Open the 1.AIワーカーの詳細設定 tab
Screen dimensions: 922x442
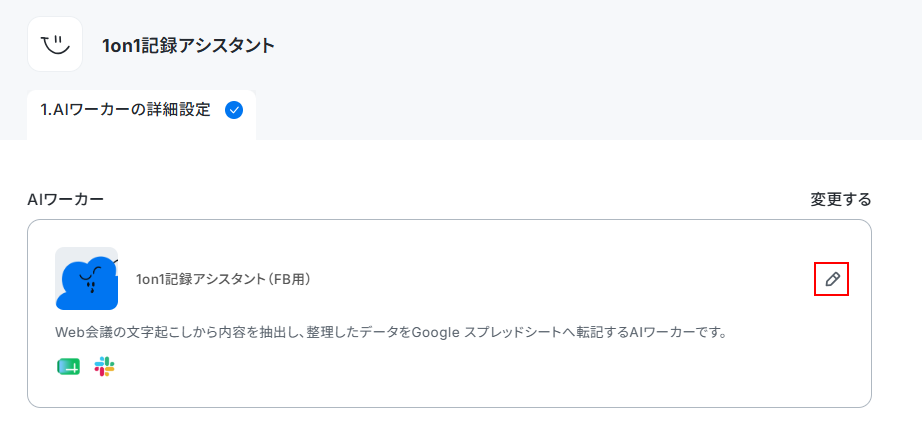[141, 110]
